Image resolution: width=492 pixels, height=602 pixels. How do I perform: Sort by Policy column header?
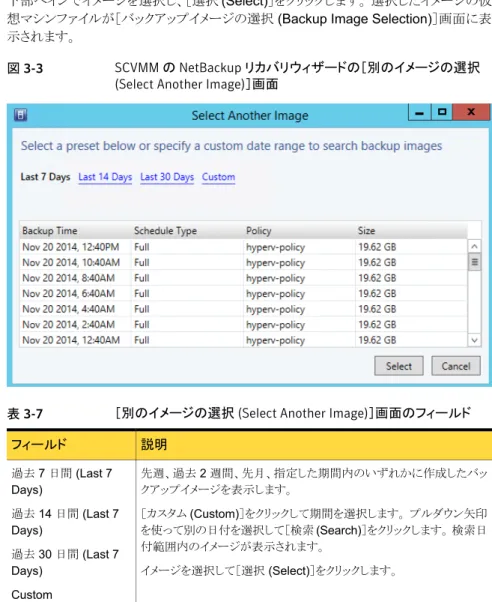[300, 230]
